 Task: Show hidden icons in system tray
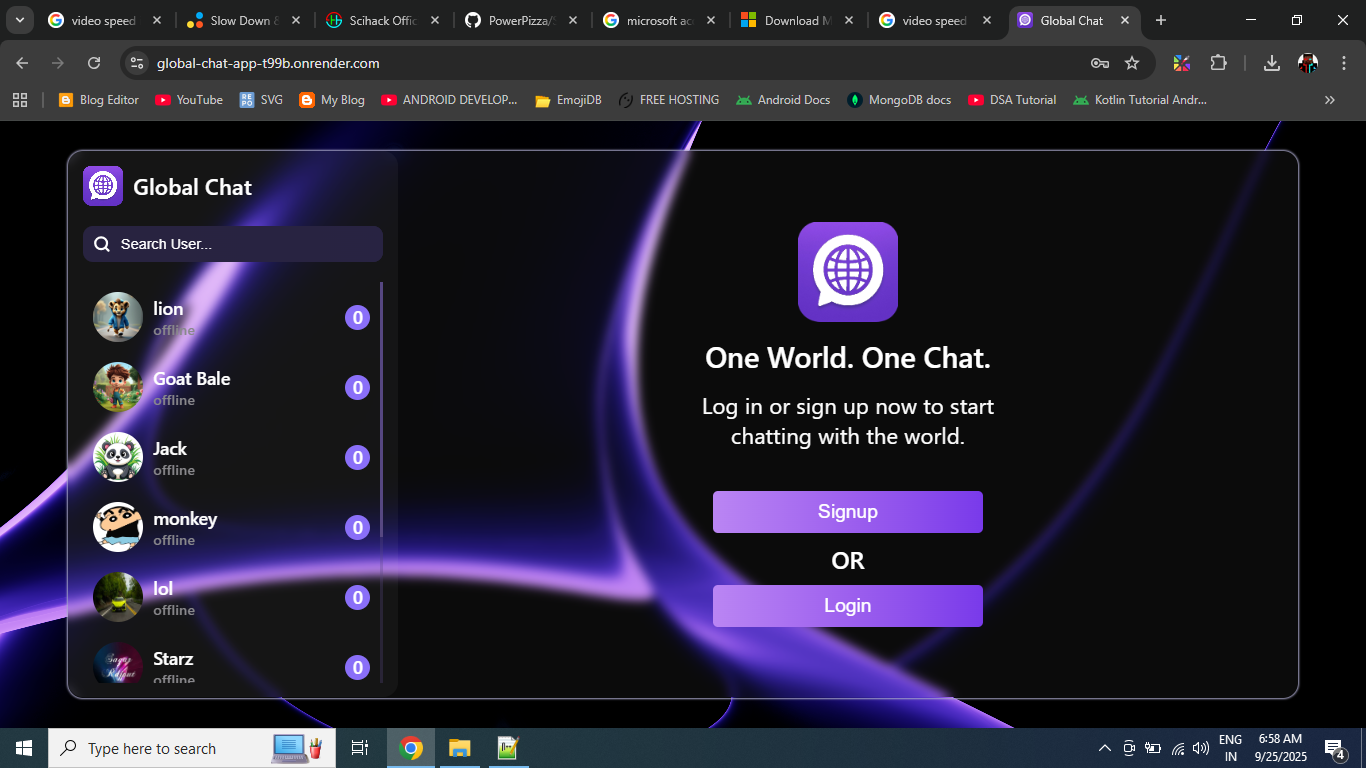1104,748
